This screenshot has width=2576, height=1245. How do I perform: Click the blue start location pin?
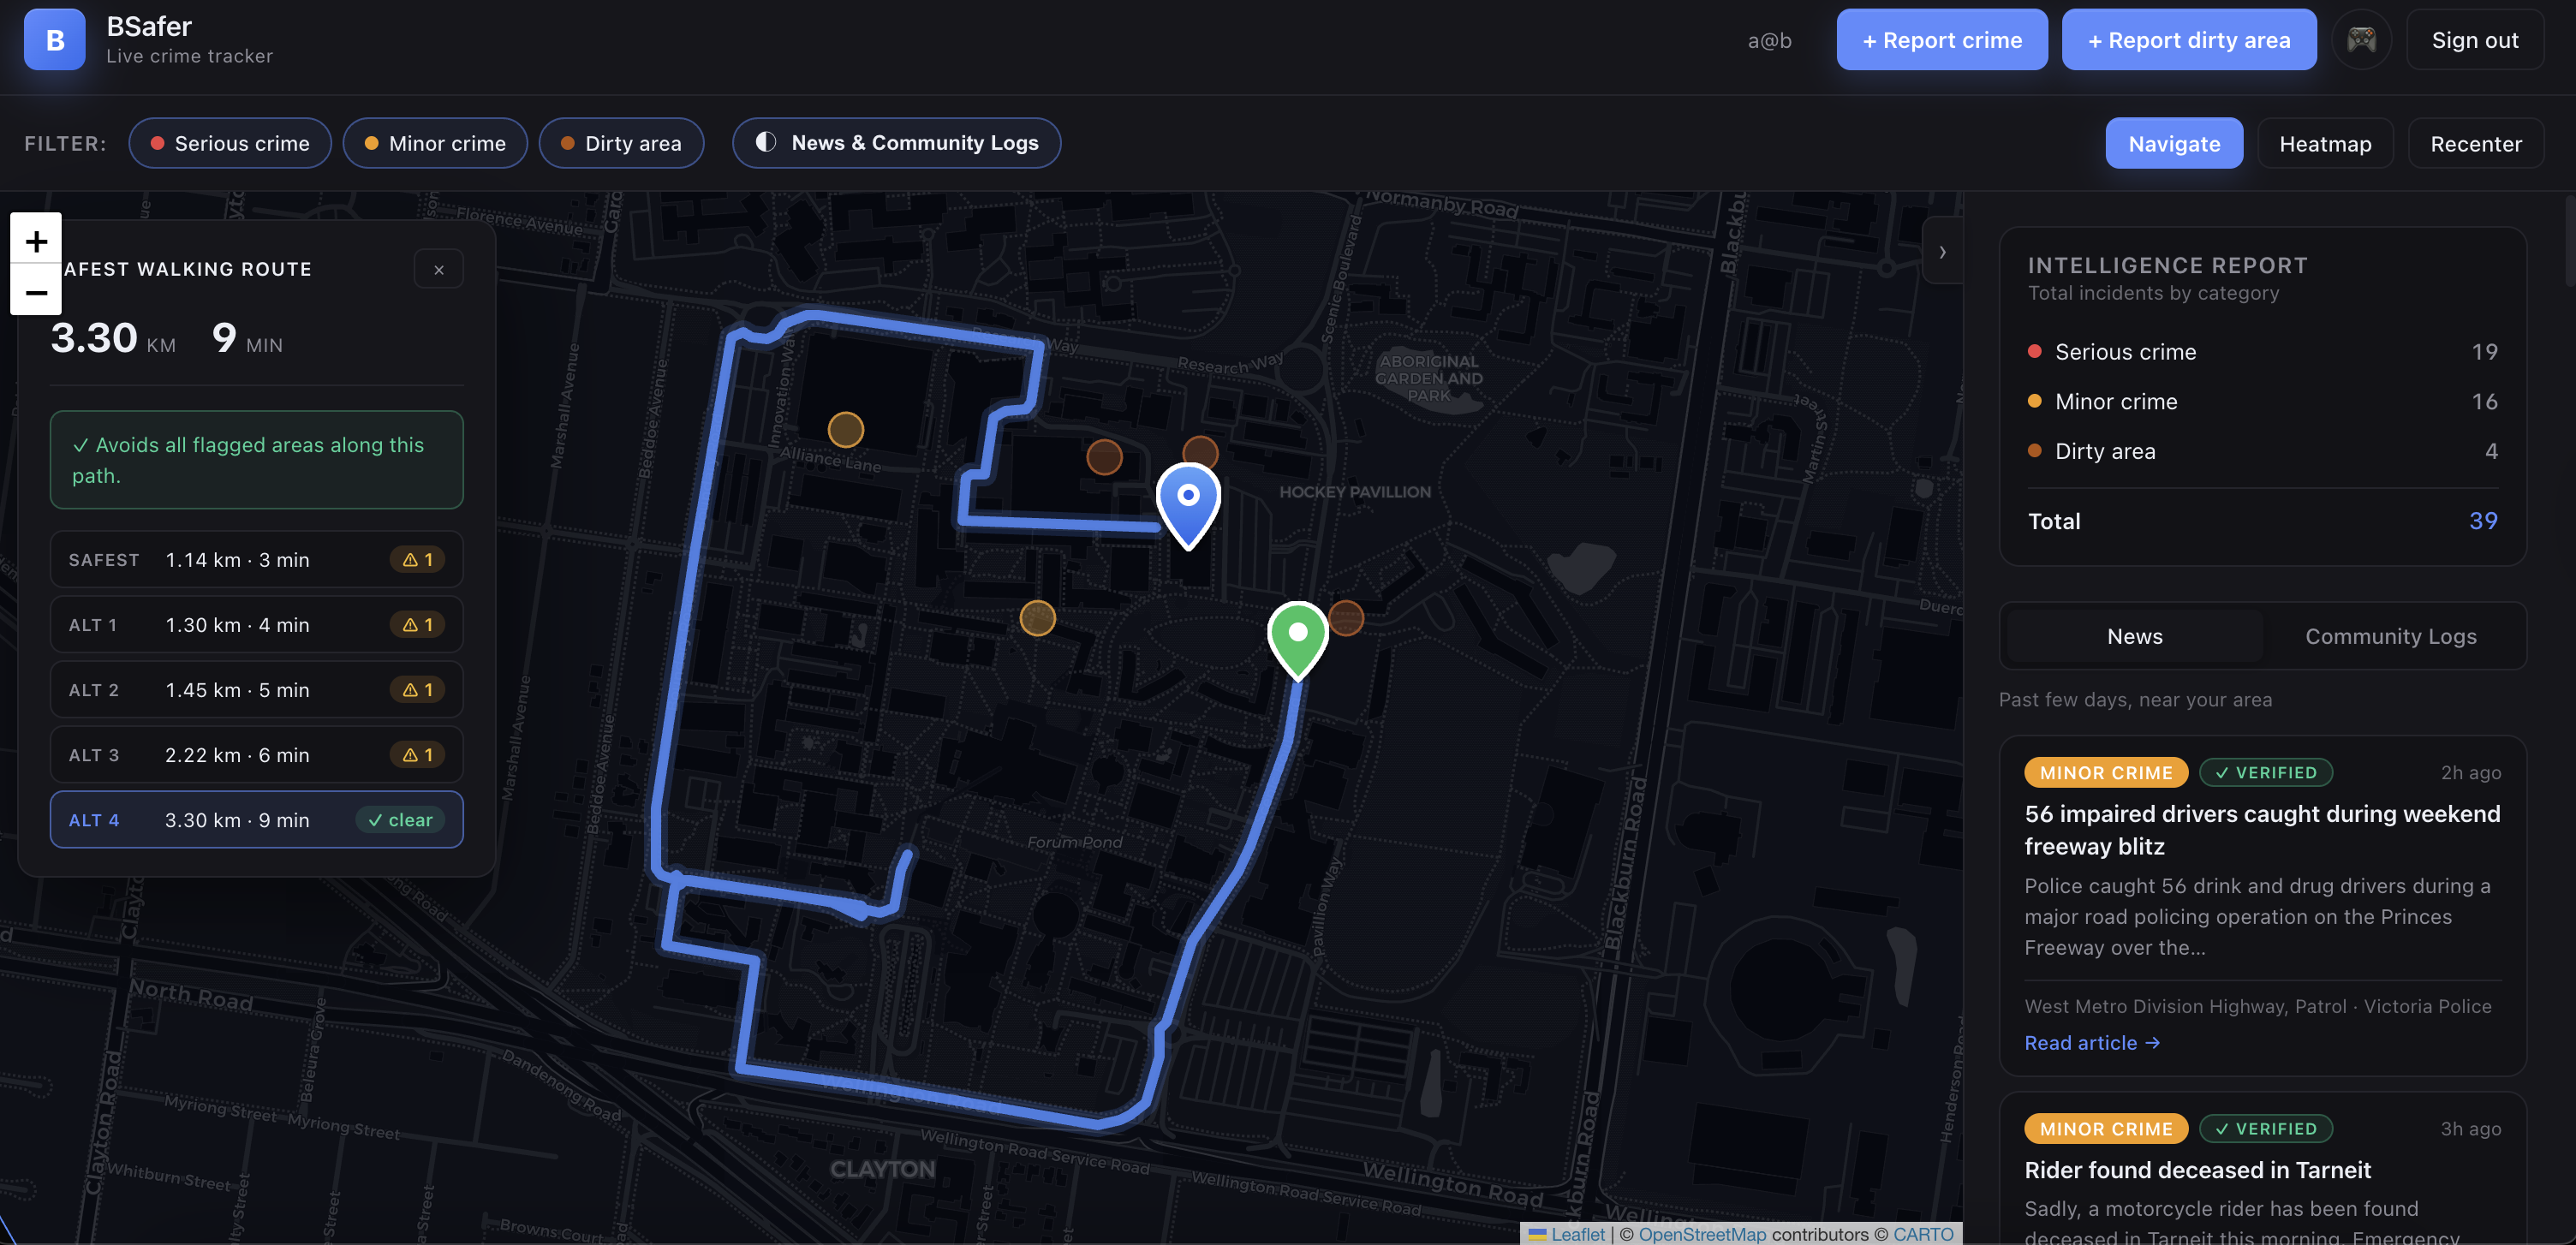tap(1187, 502)
